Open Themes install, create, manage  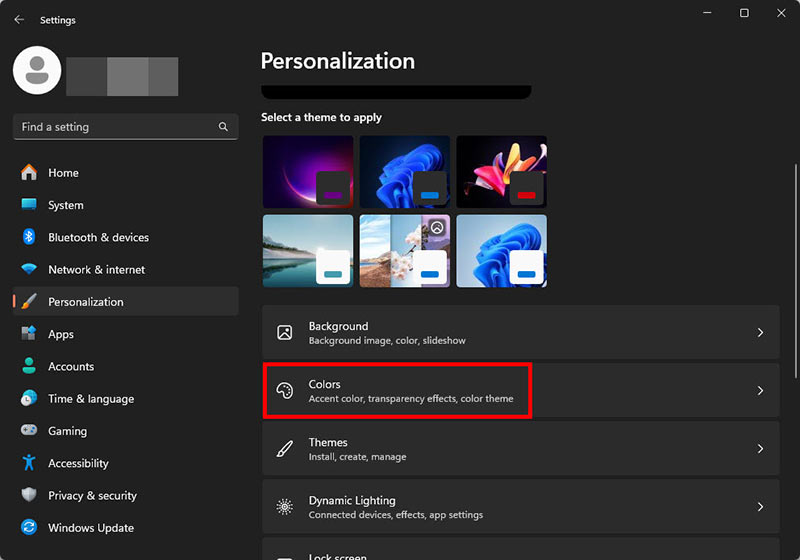[521, 449]
